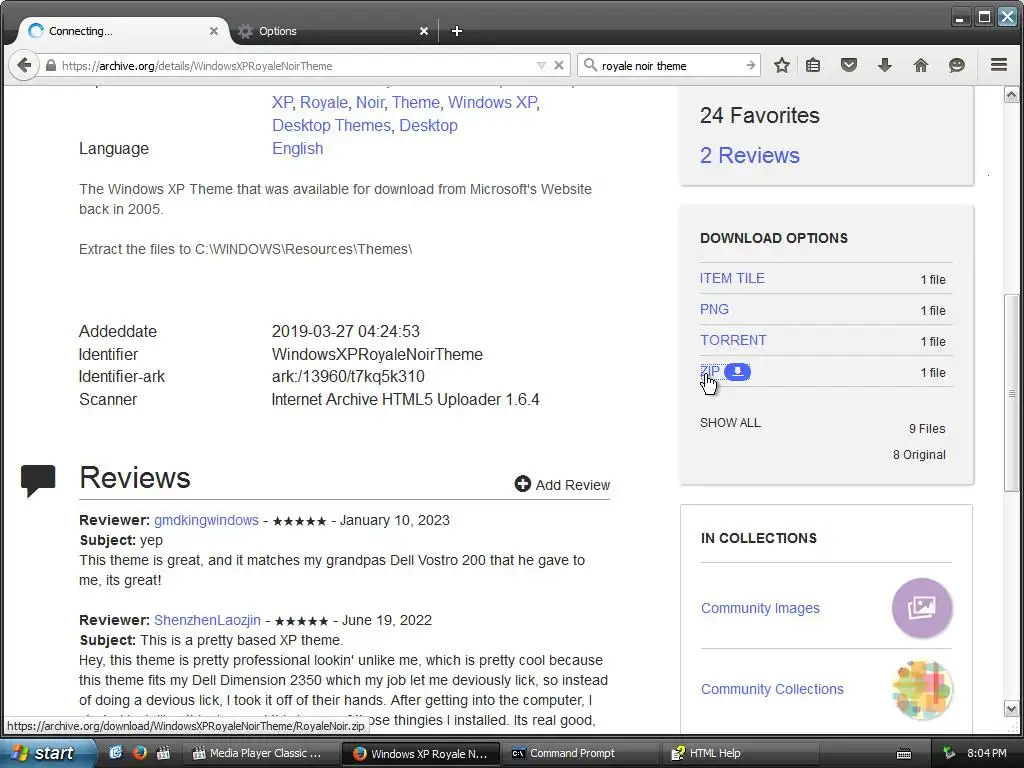
Task: Click the ZIP download icon badge
Action: (737, 372)
